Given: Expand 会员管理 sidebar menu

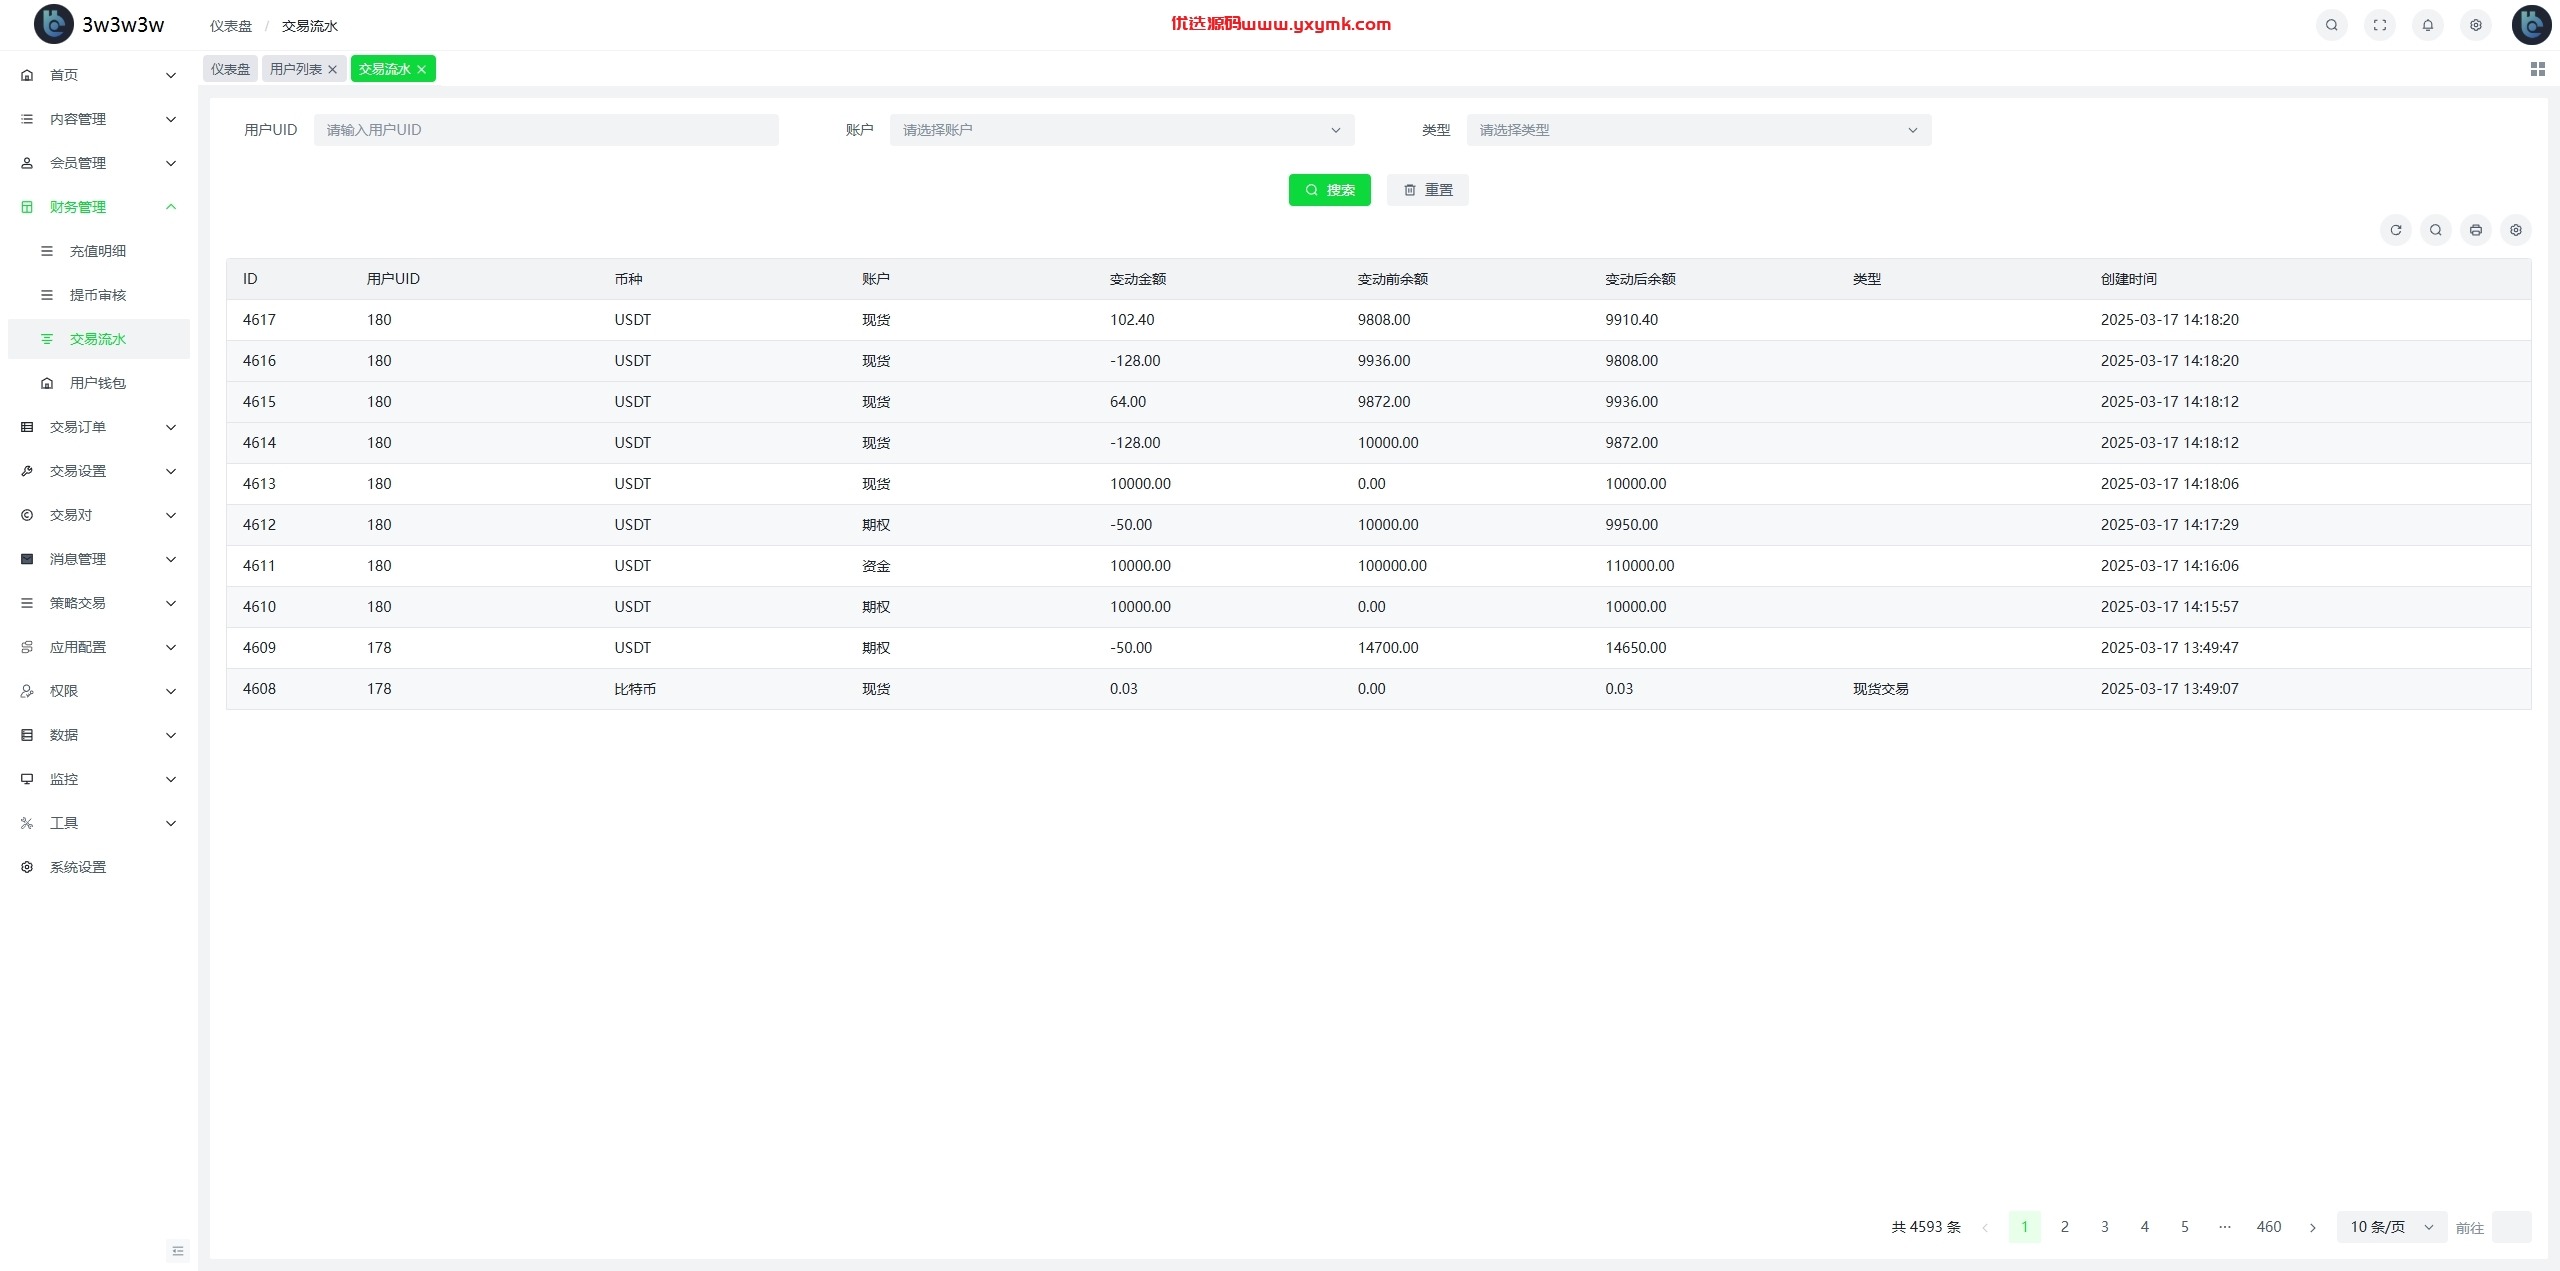Looking at the screenshot, I should [x=98, y=163].
